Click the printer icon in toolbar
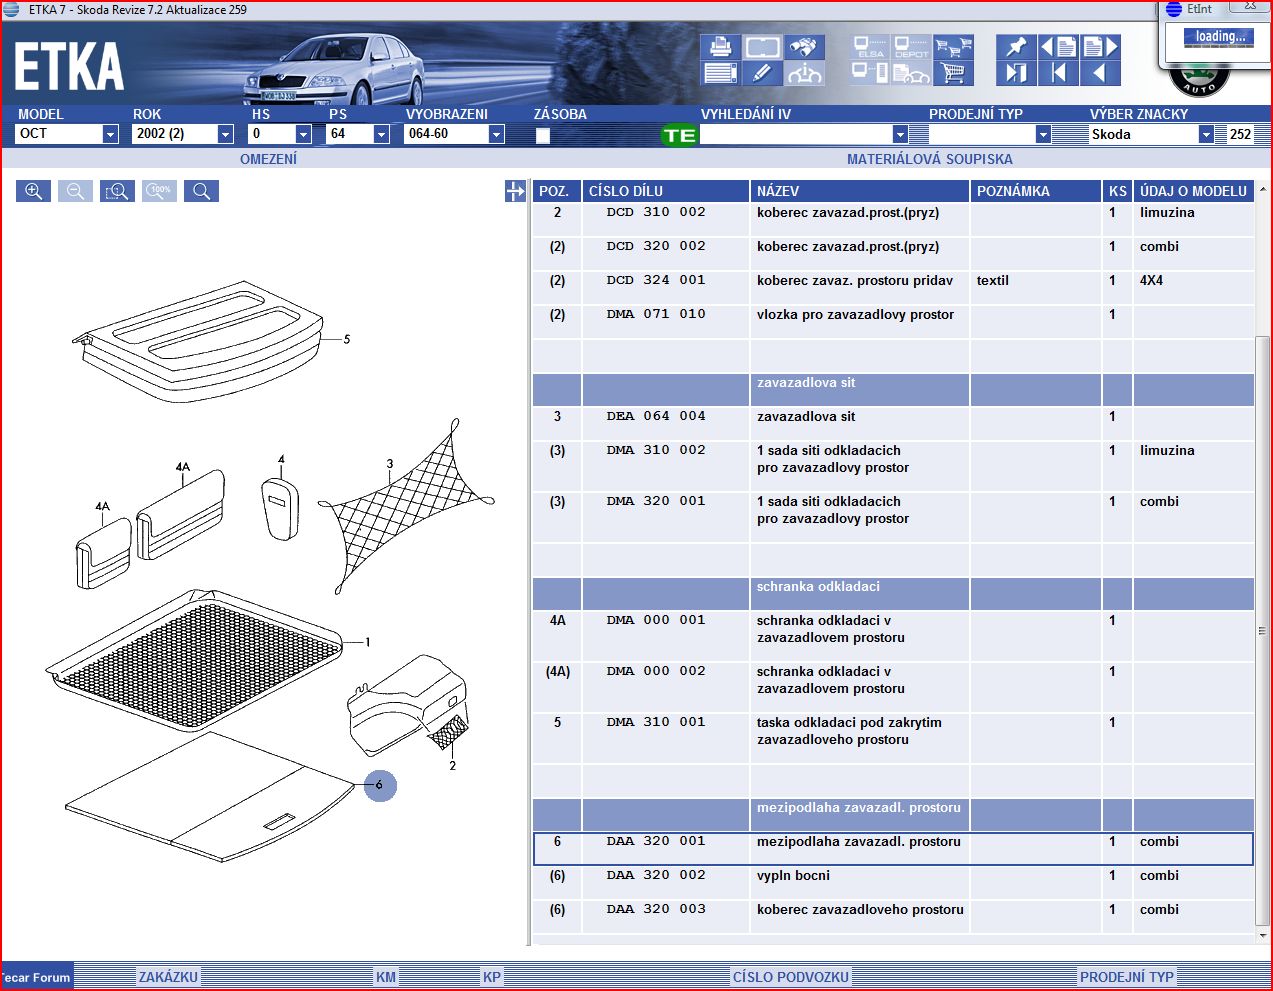Screen dimensions: 1273x991 click(x=720, y=47)
